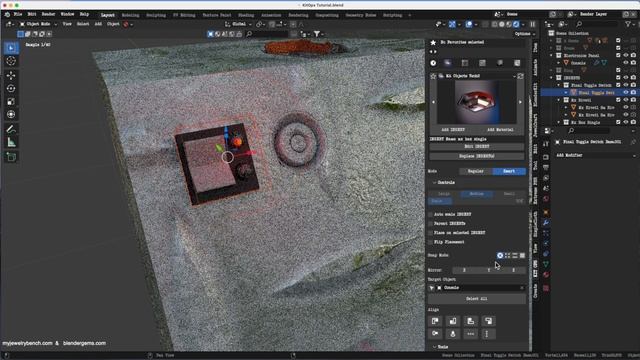This screenshot has width=640, height=360.
Task: Show next INSERT thumbnail arrow
Action: (x=520, y=102)
